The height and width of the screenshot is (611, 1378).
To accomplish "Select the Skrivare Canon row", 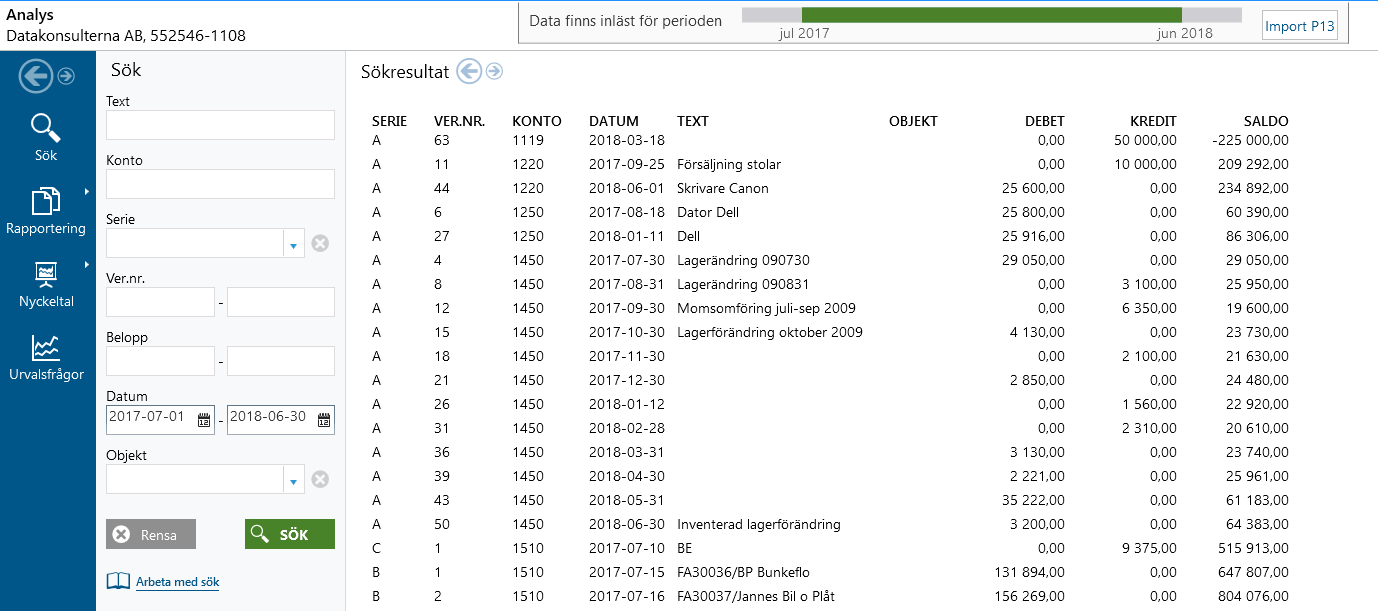I will pyautogui.click(x=830, y=188).
